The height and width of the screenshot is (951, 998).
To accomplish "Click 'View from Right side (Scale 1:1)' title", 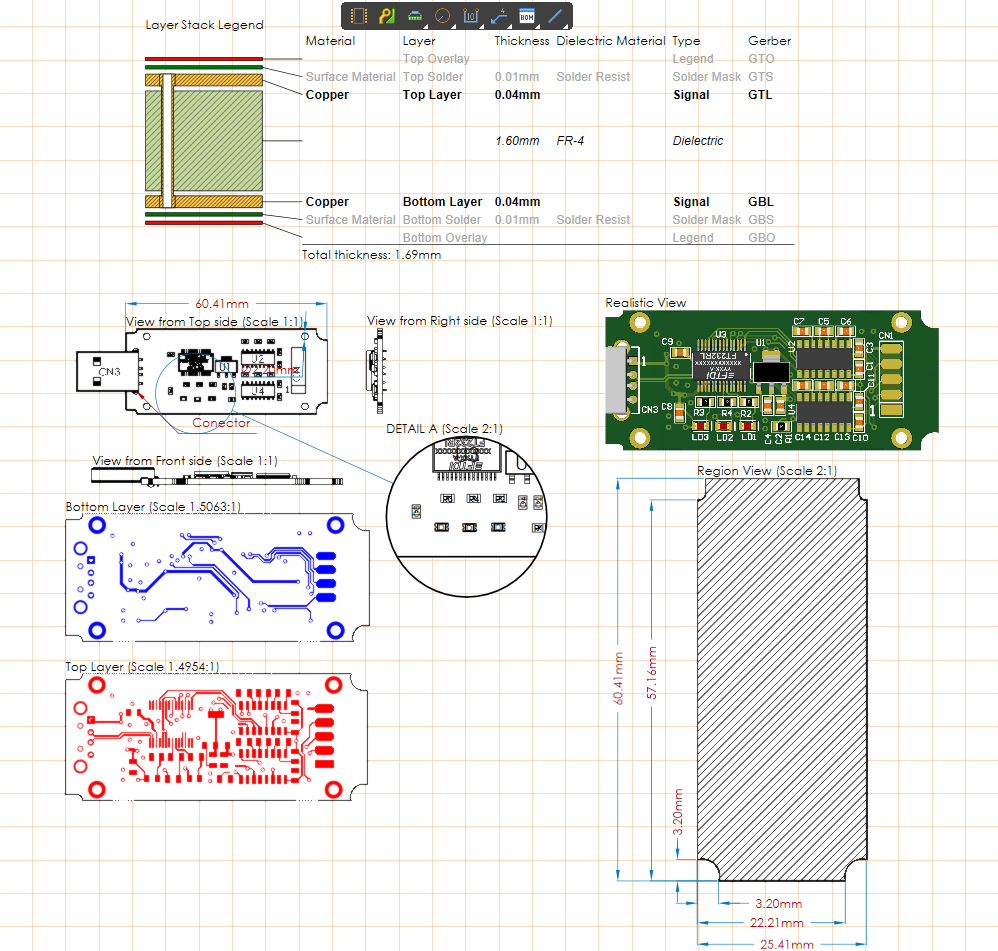I will pos(460,321).
